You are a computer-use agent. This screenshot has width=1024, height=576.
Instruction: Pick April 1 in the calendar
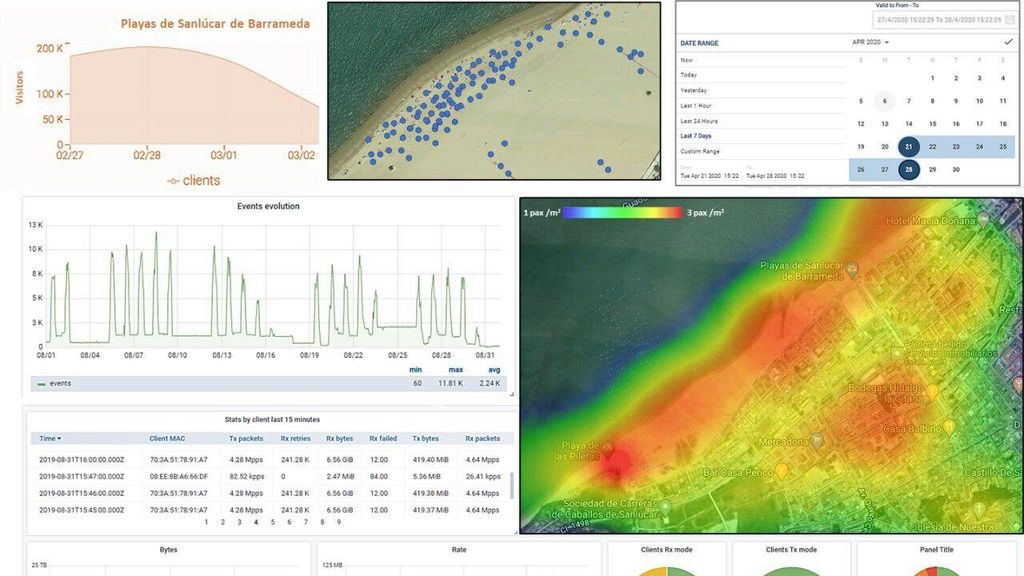933,78
